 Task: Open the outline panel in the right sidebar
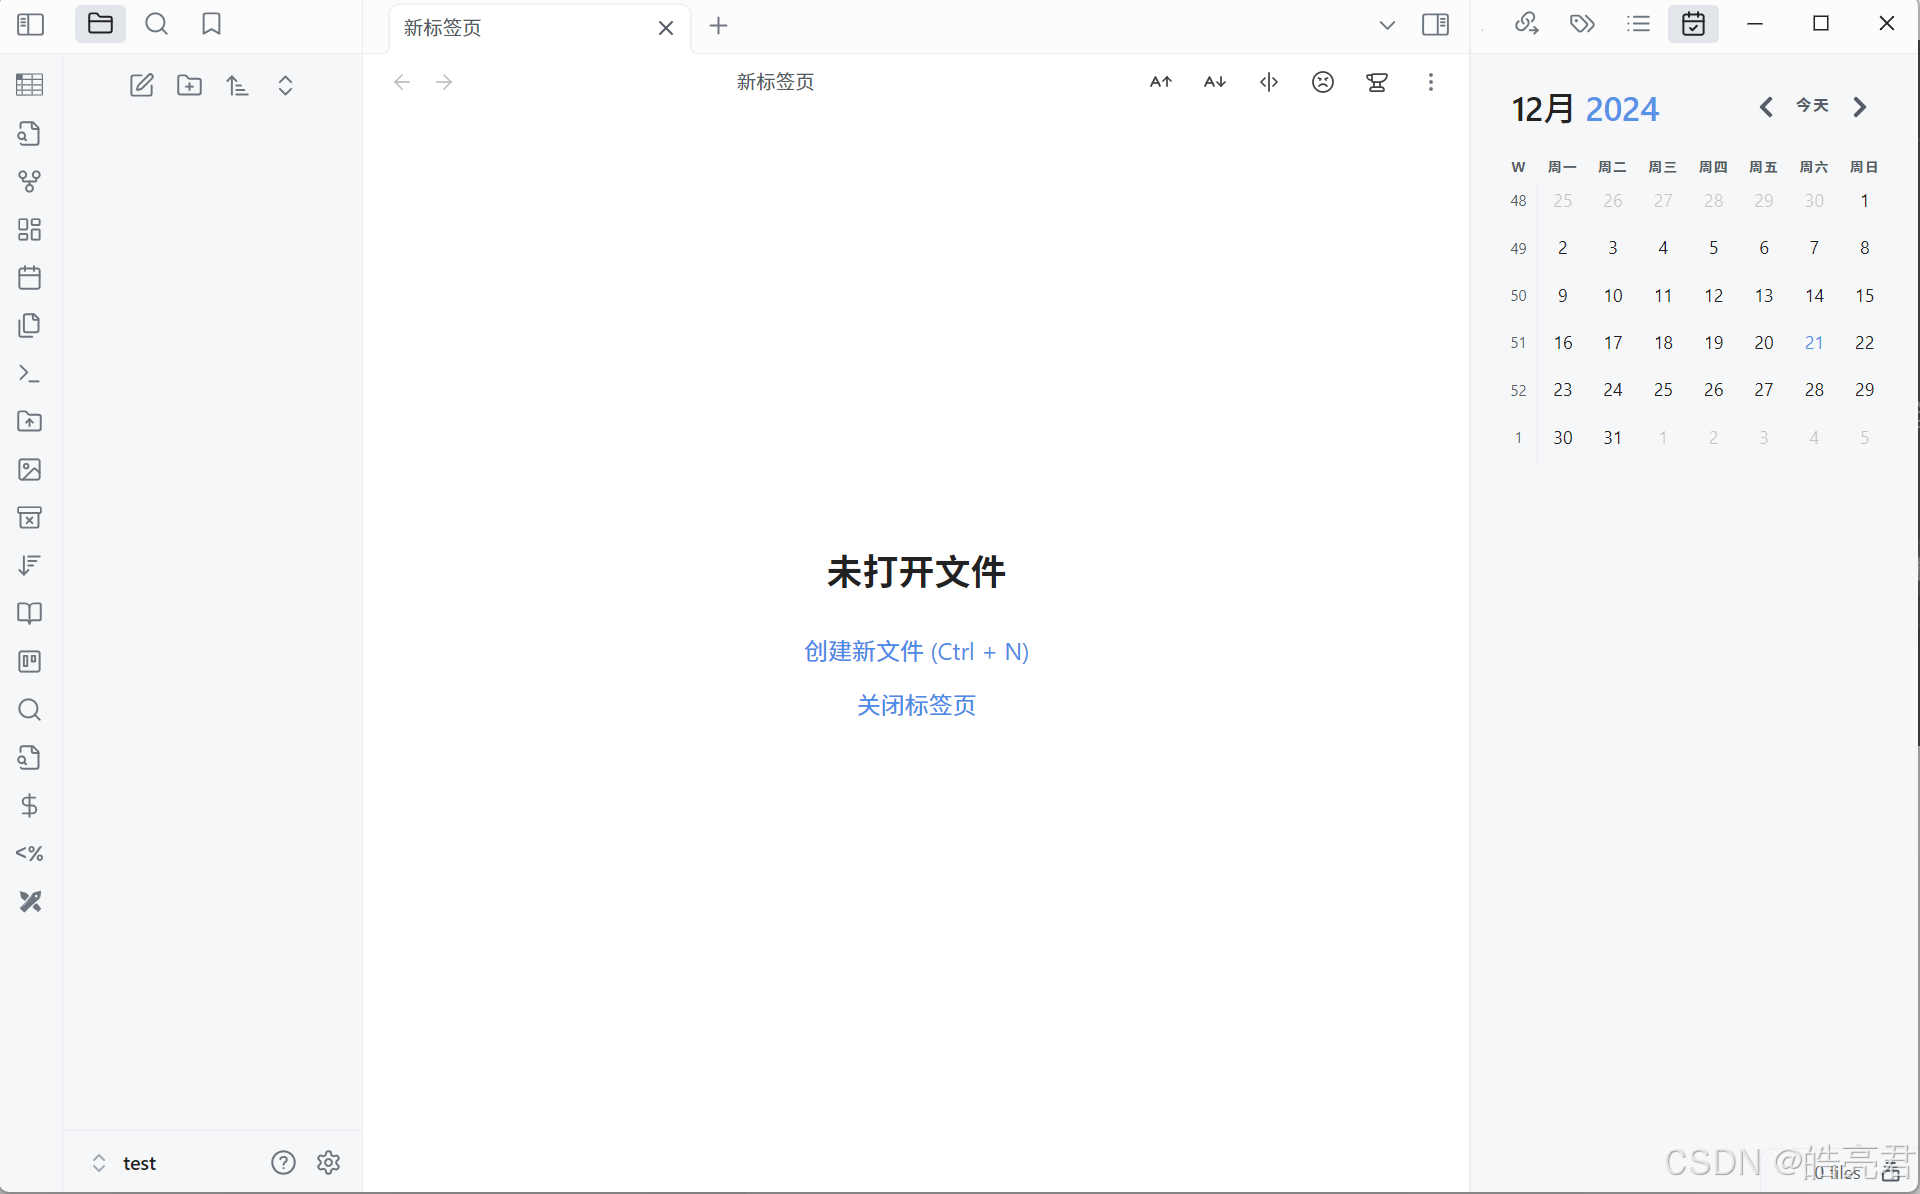tap(1638, 24)
